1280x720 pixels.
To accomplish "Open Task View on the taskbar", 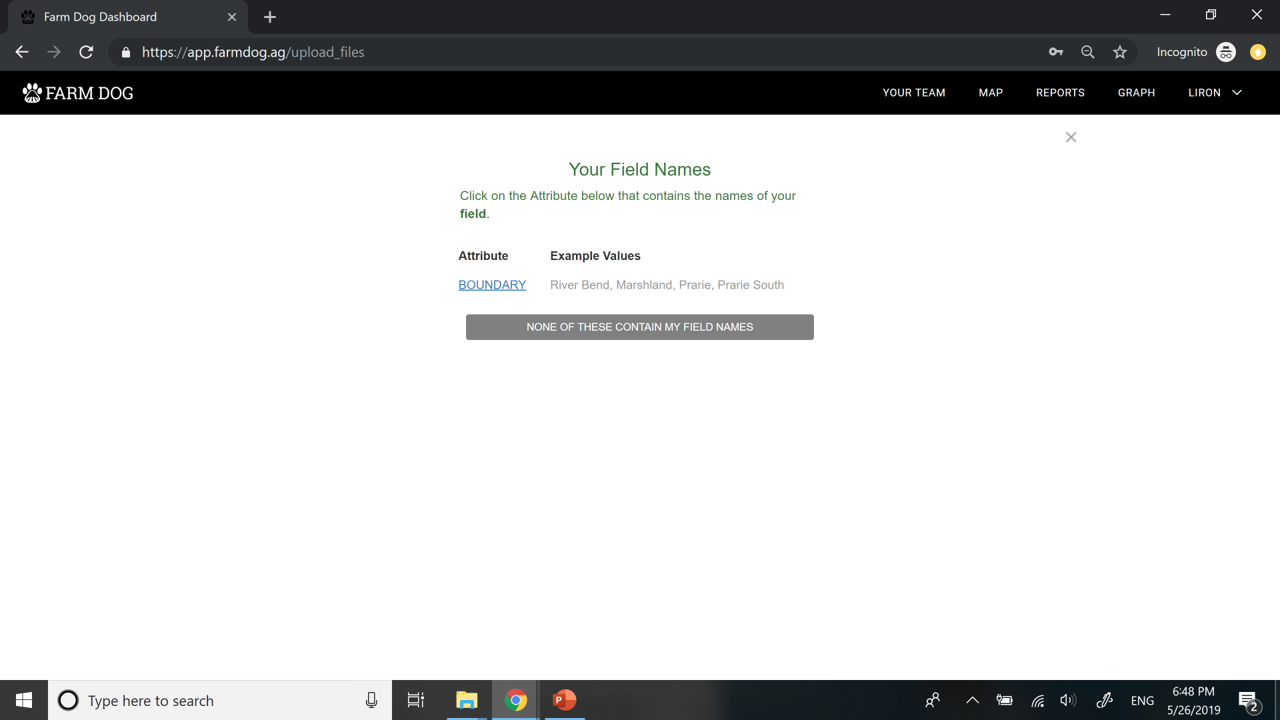I will coord(416,700).
